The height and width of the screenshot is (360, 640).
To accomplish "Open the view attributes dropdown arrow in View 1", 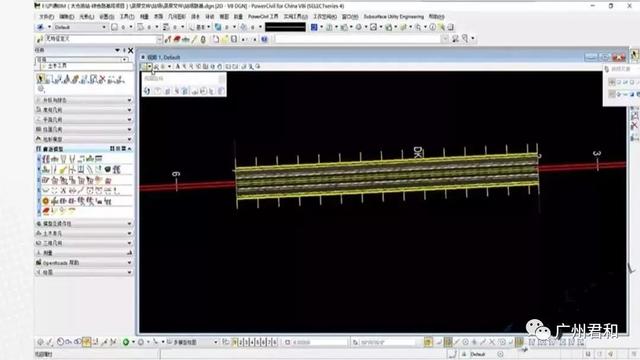I will (150, 67).
